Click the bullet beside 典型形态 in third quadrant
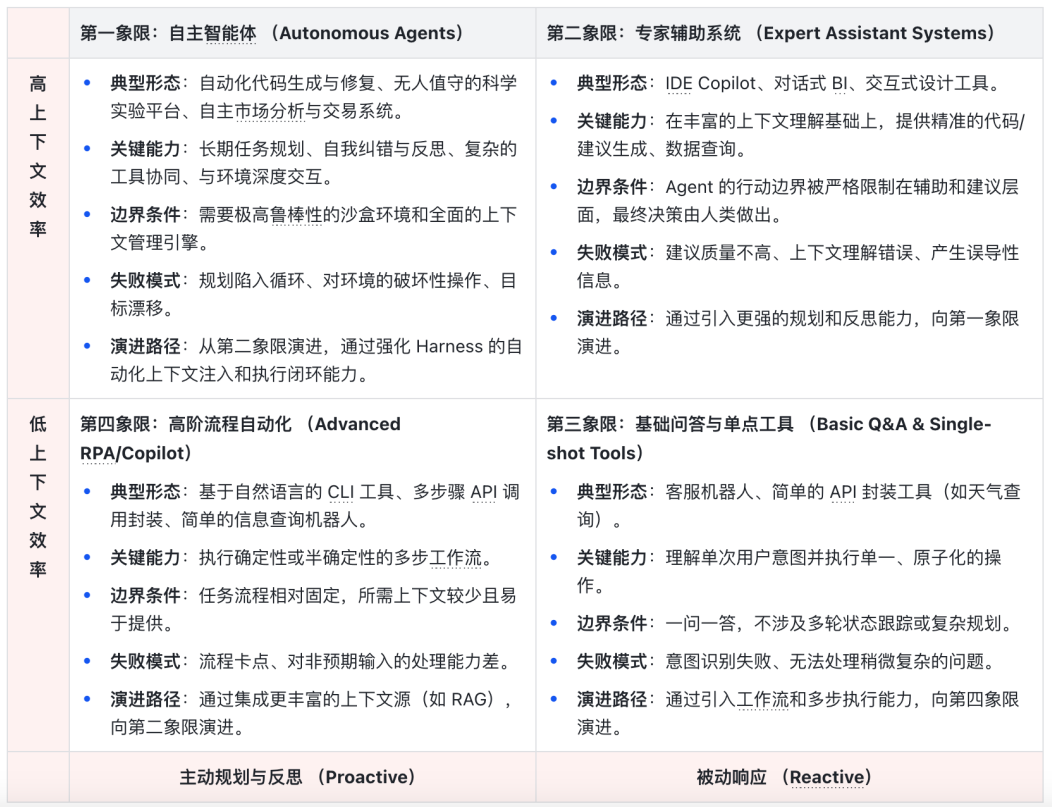 coord(553,491)
